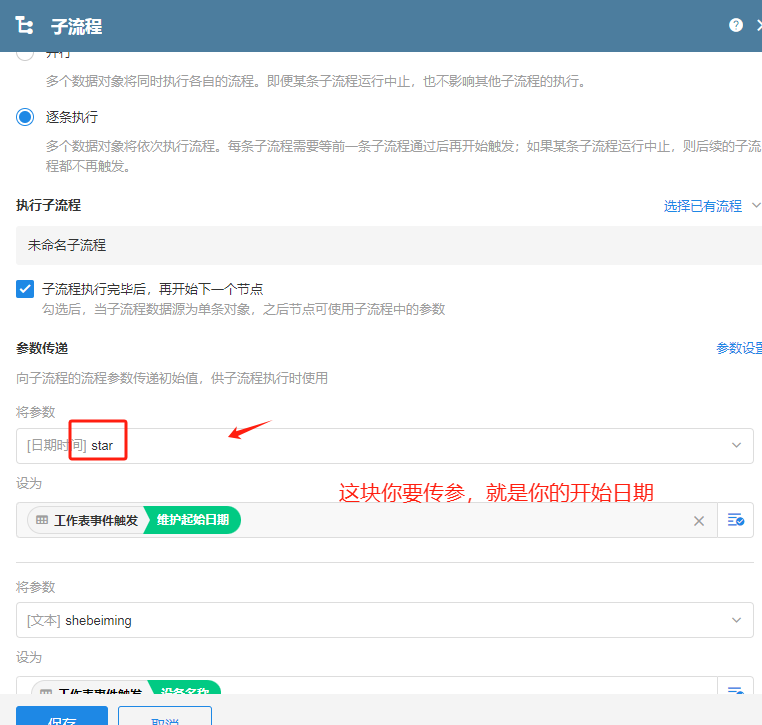Click the 保存 button

(x=62, y=716)
